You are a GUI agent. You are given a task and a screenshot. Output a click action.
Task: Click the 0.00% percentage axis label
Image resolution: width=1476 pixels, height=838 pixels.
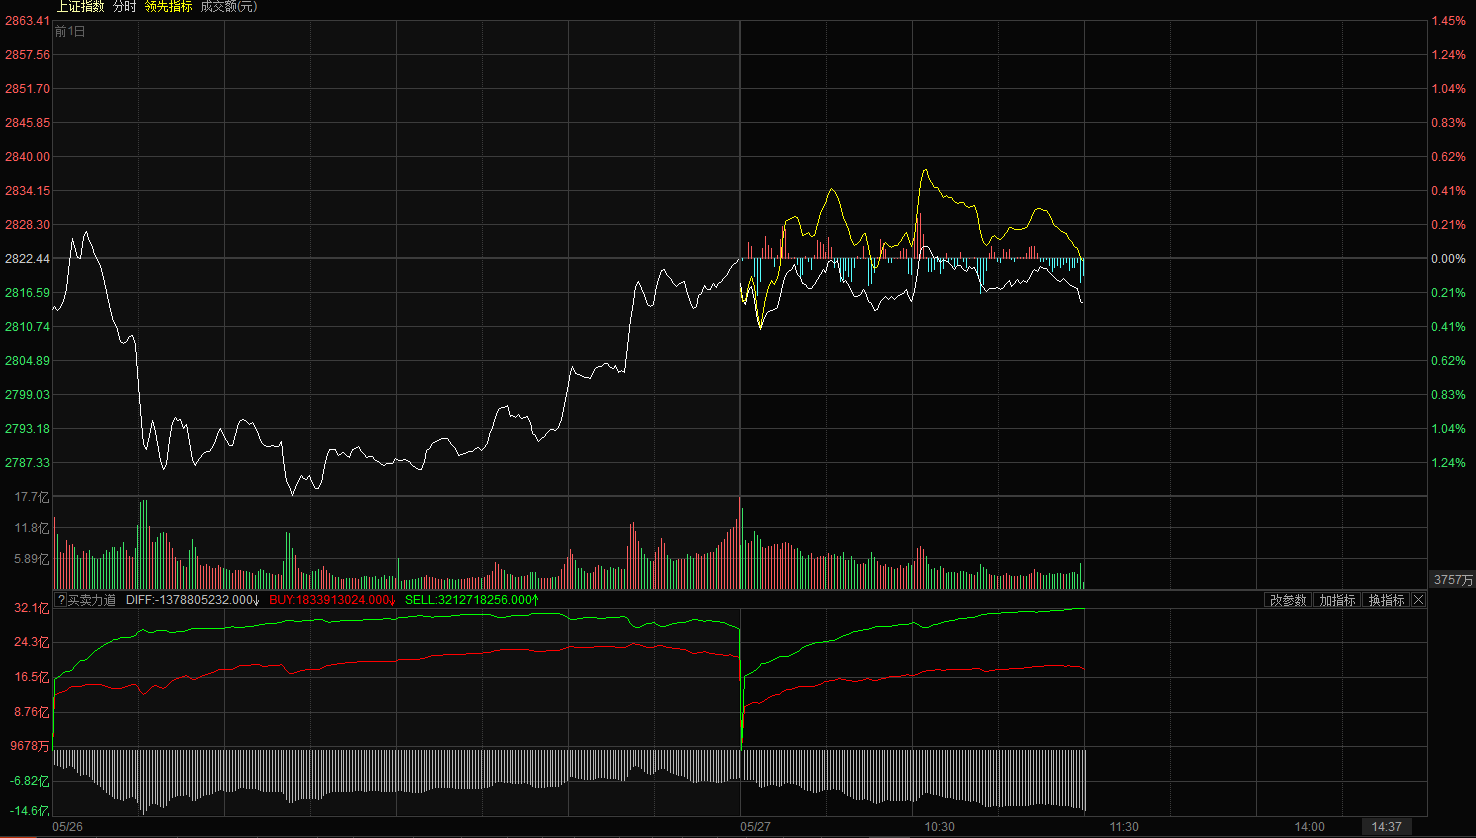(x=1448, y=259)
